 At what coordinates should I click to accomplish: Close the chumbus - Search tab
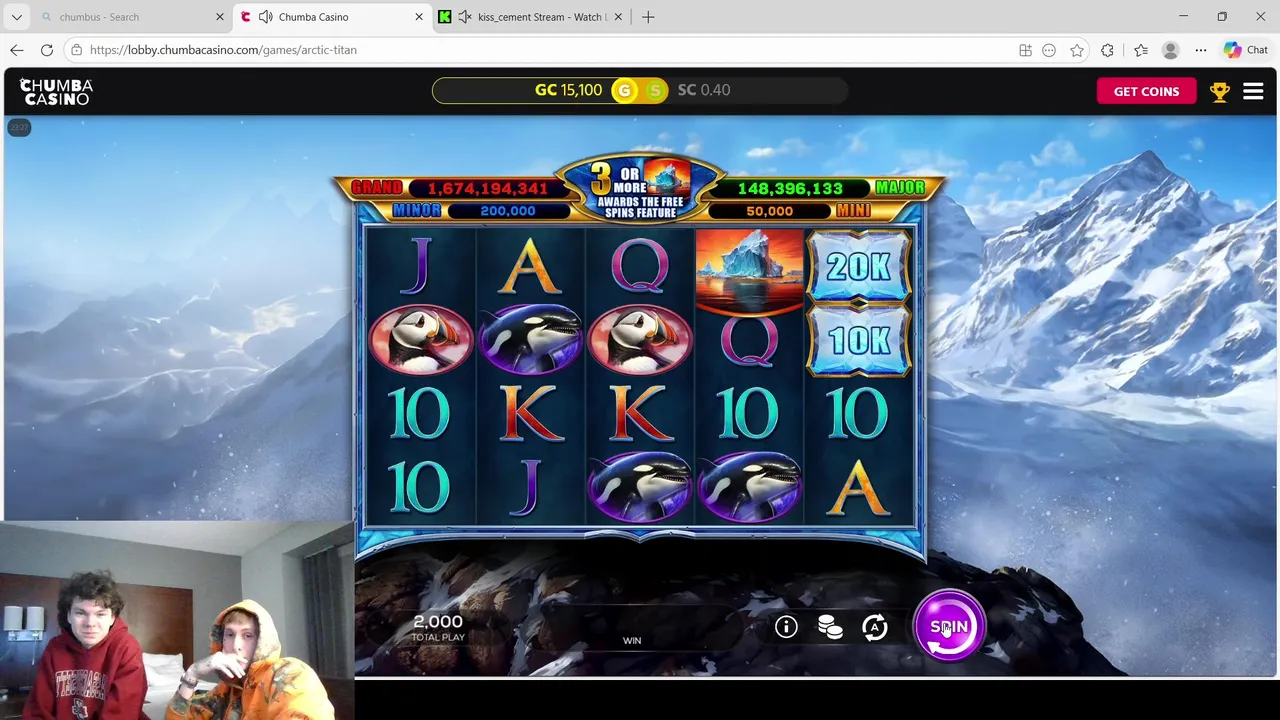[x=220, y=17]
